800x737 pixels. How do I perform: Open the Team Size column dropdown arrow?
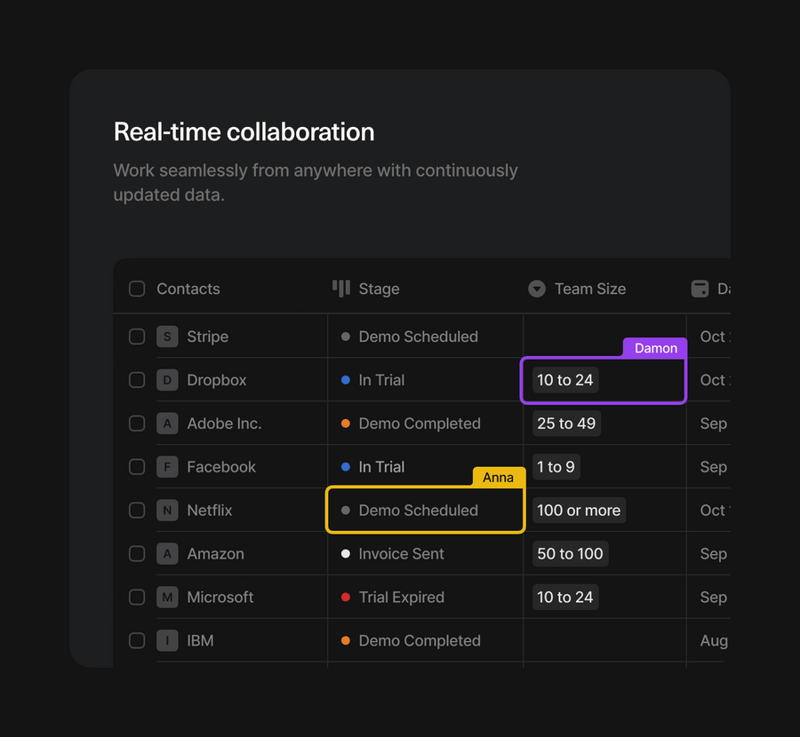coord(537,289)
